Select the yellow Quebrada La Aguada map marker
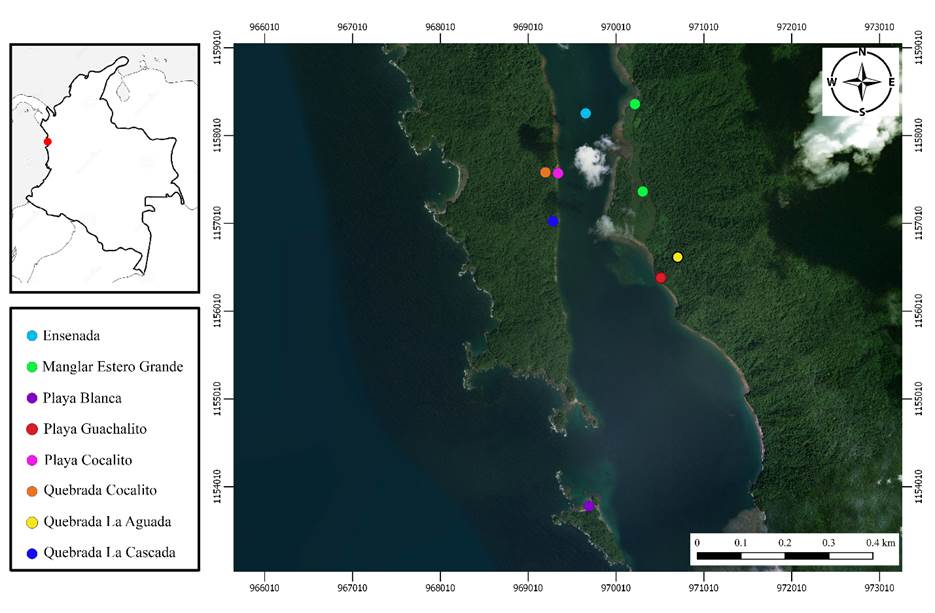The width and height of the screenshot is (935, 613). (678, 257)
